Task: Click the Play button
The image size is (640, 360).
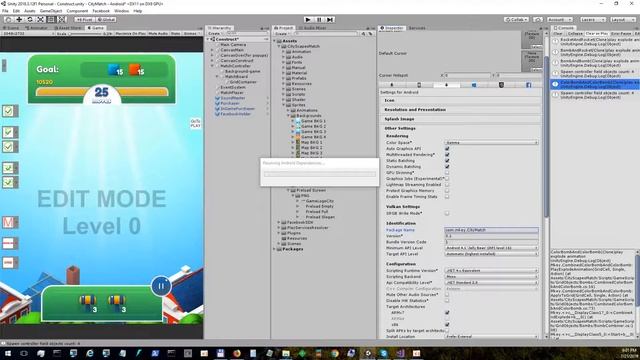Action: (x=308, y=19)
